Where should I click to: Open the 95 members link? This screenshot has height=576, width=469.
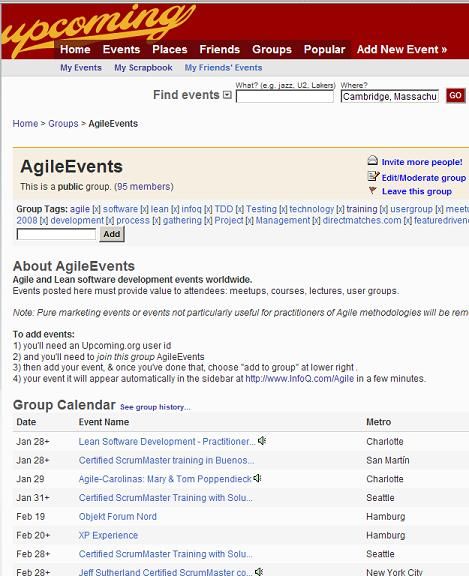(144, 187)
